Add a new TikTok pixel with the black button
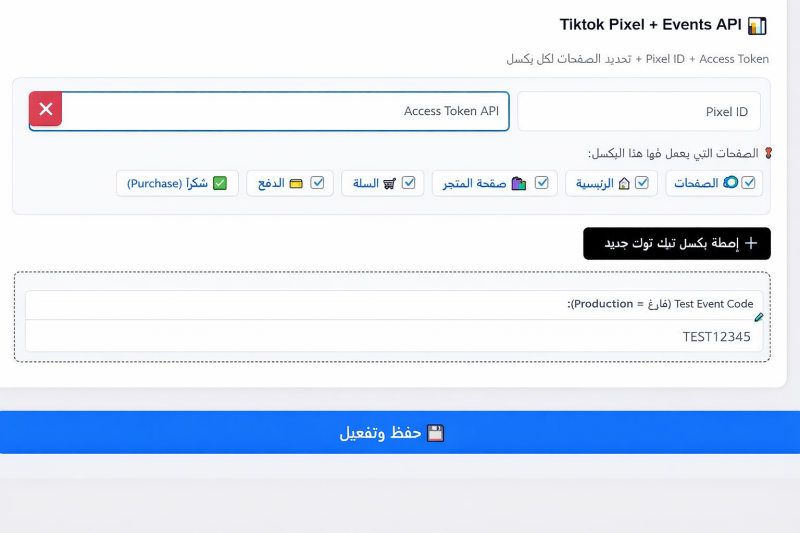800x533 pixels. coord(676,243)
